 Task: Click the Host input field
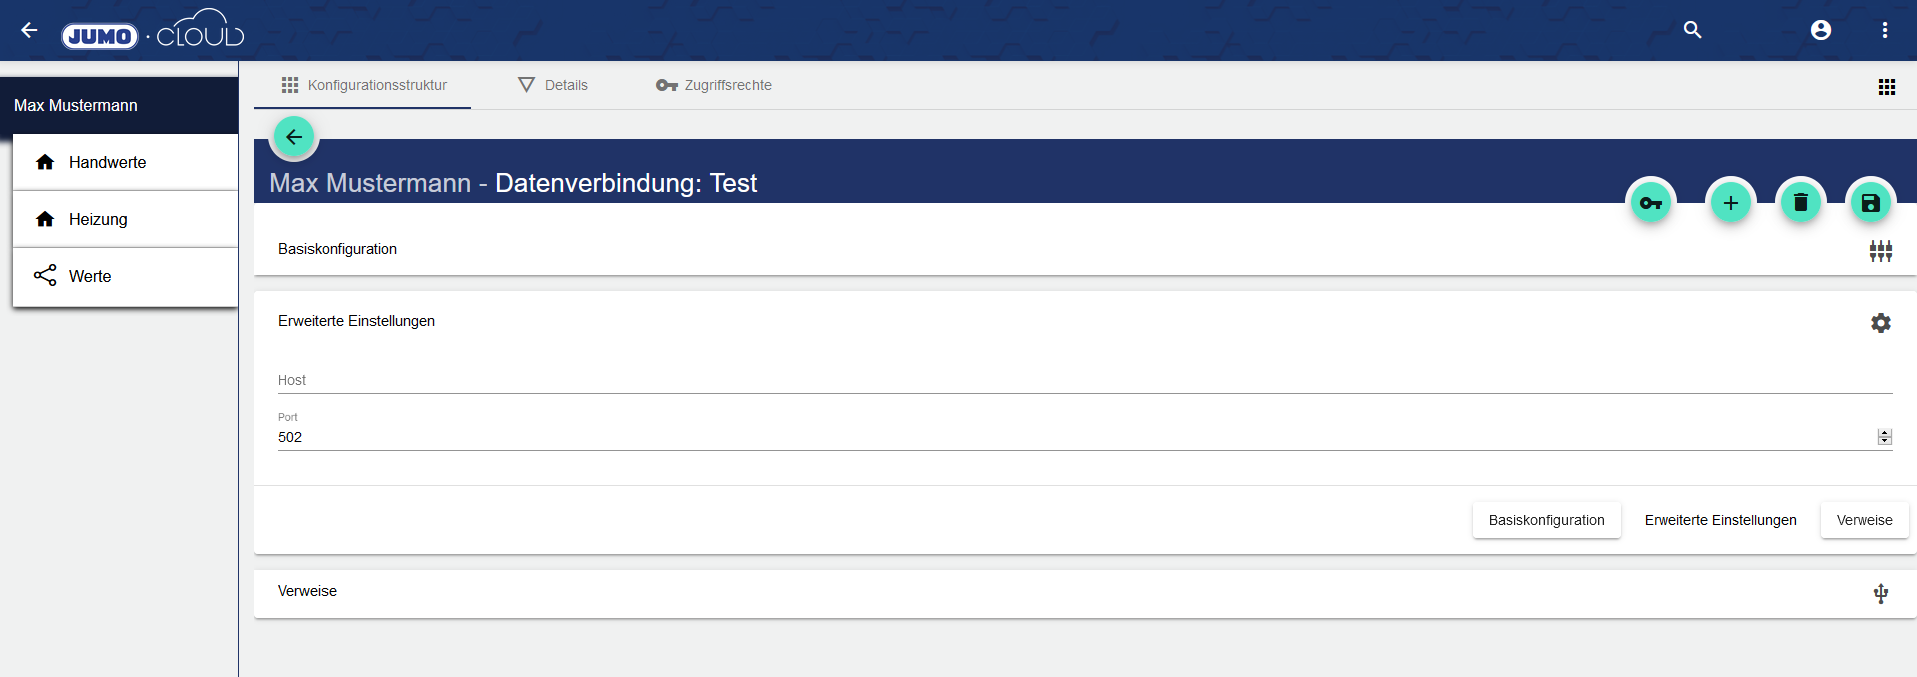point(1084,380)
